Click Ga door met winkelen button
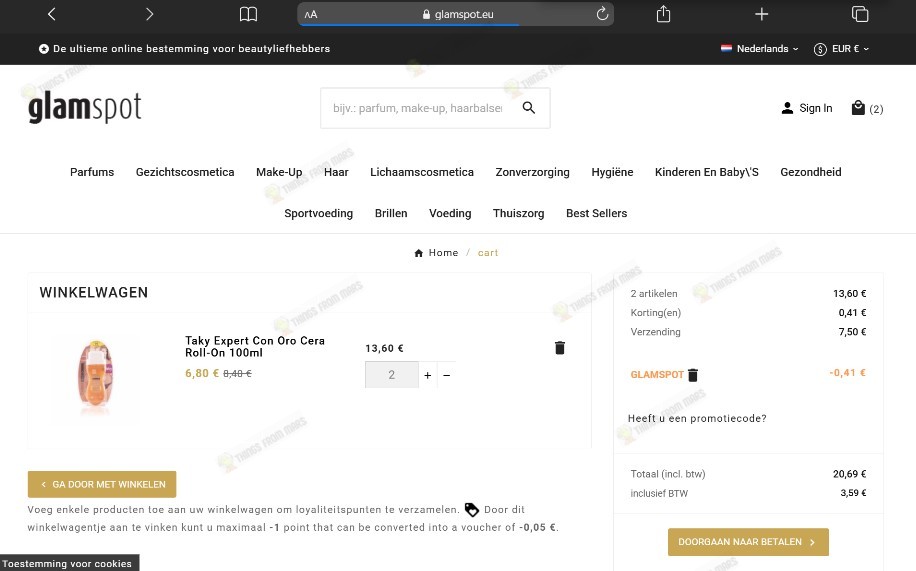Viewport: 916px width, 571px height. (102, 484)
